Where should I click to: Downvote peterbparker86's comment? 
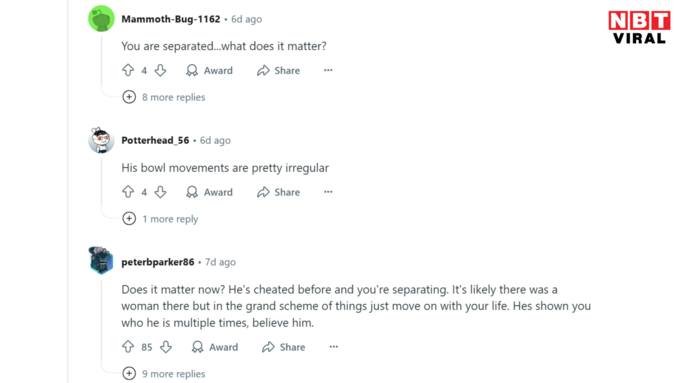pos(166,347)
